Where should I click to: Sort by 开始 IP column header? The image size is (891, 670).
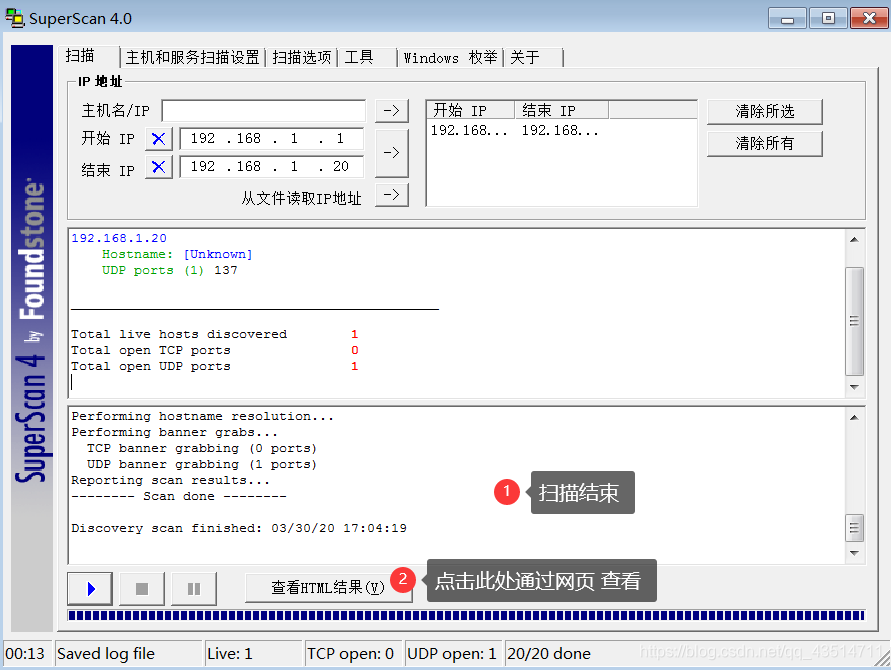coord(471,110)
